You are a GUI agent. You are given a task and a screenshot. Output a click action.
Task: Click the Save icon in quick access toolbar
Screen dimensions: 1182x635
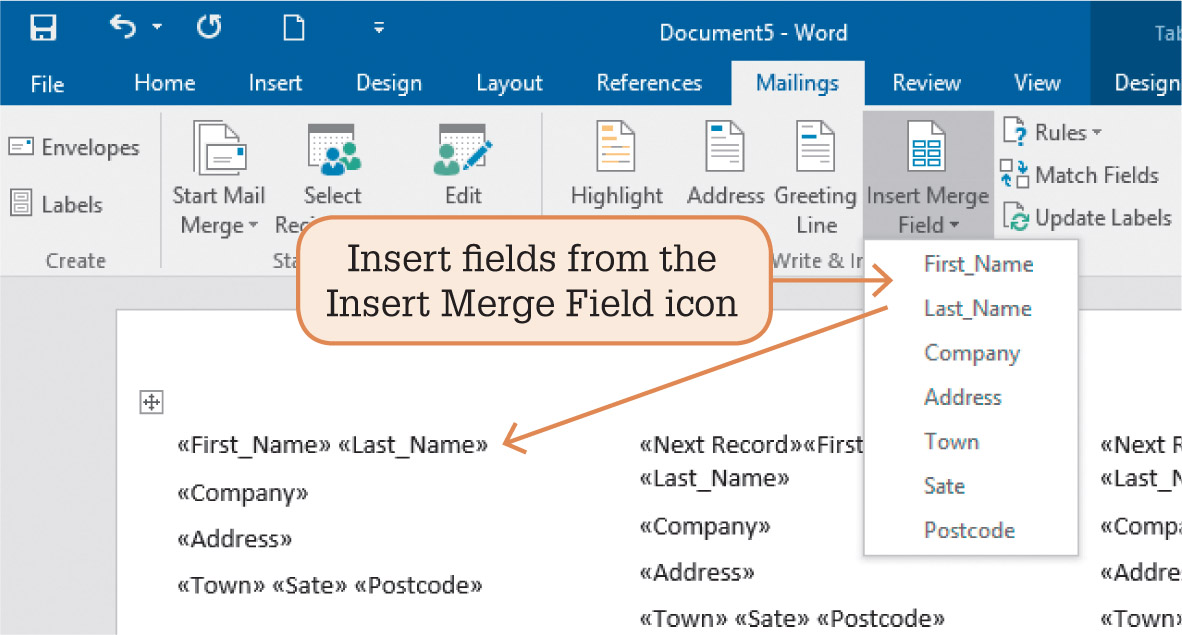click(x=43, y=28)
